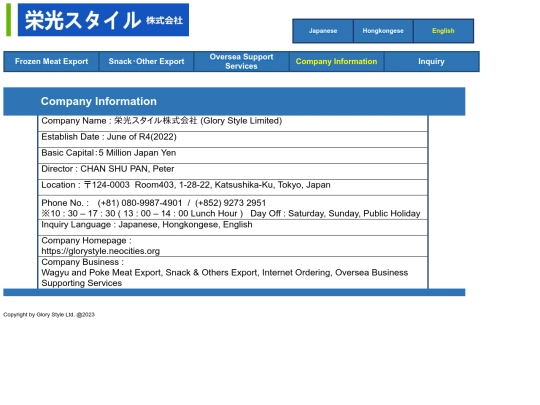Select the English language button
This screenshot has height=405, width=540.
[x=443, y=31]
